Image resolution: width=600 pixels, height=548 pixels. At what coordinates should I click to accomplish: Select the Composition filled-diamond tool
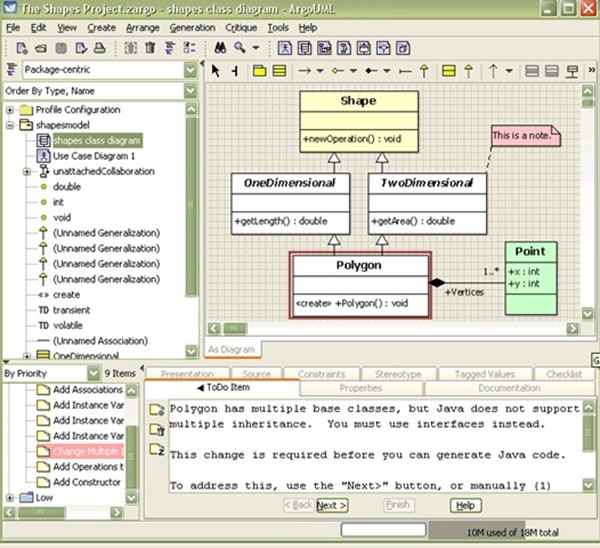tap(371, 71)
